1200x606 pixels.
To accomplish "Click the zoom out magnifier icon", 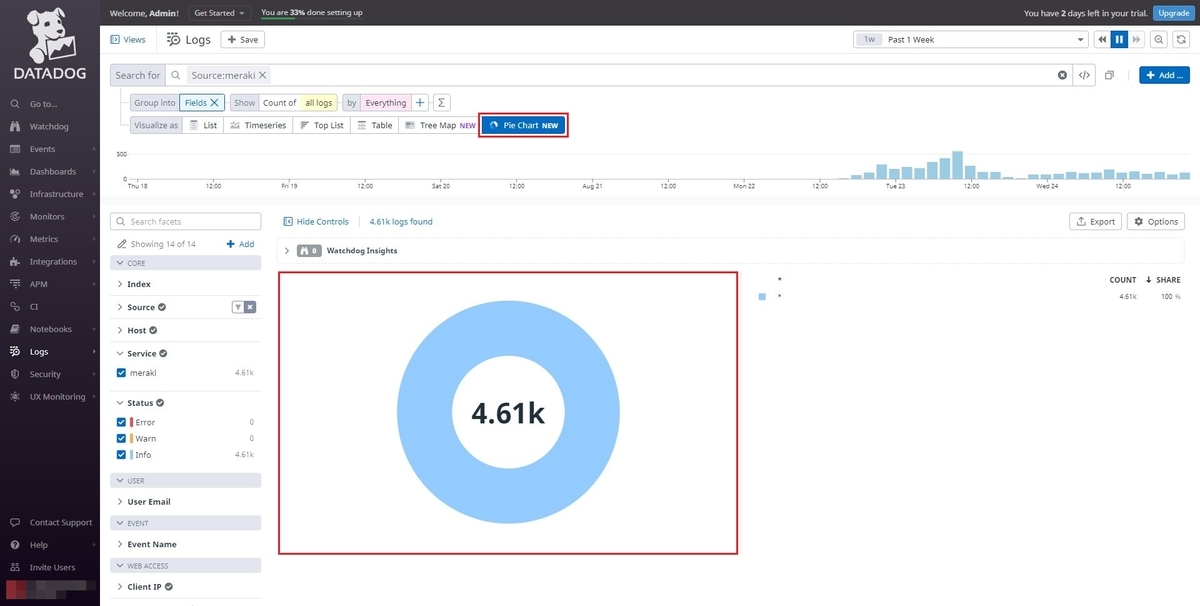I will click(1159, 40).
